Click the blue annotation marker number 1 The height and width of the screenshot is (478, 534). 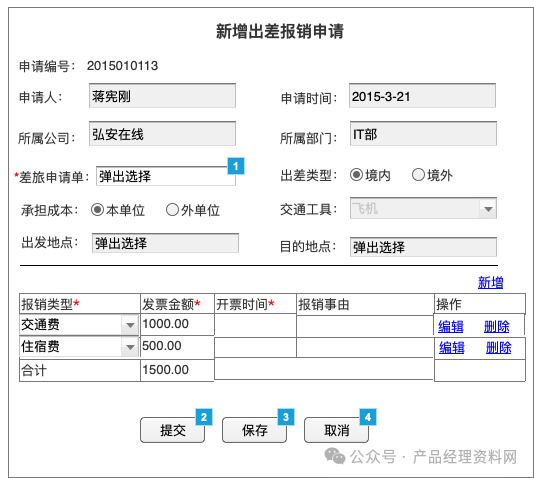click(236, 166)
